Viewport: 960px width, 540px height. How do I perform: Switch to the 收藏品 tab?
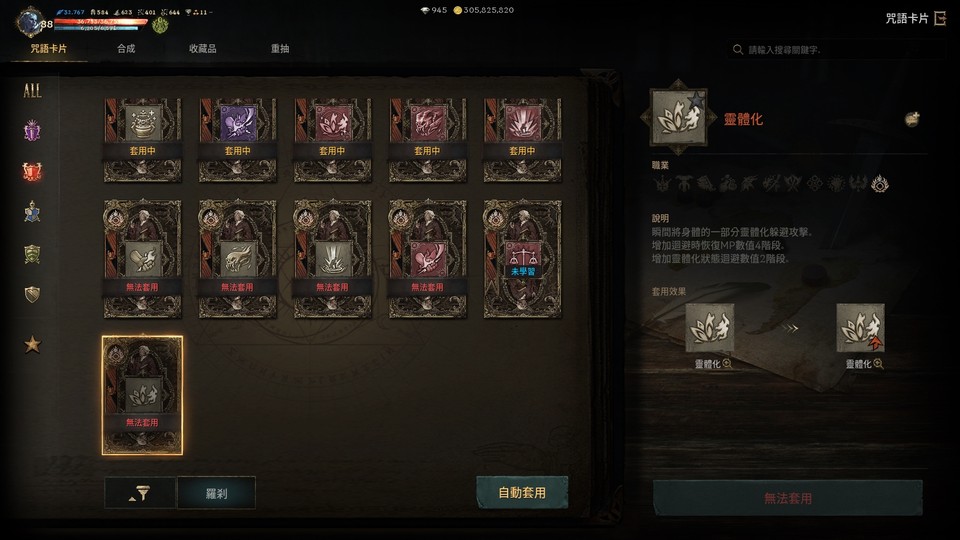tap(203, 48)
